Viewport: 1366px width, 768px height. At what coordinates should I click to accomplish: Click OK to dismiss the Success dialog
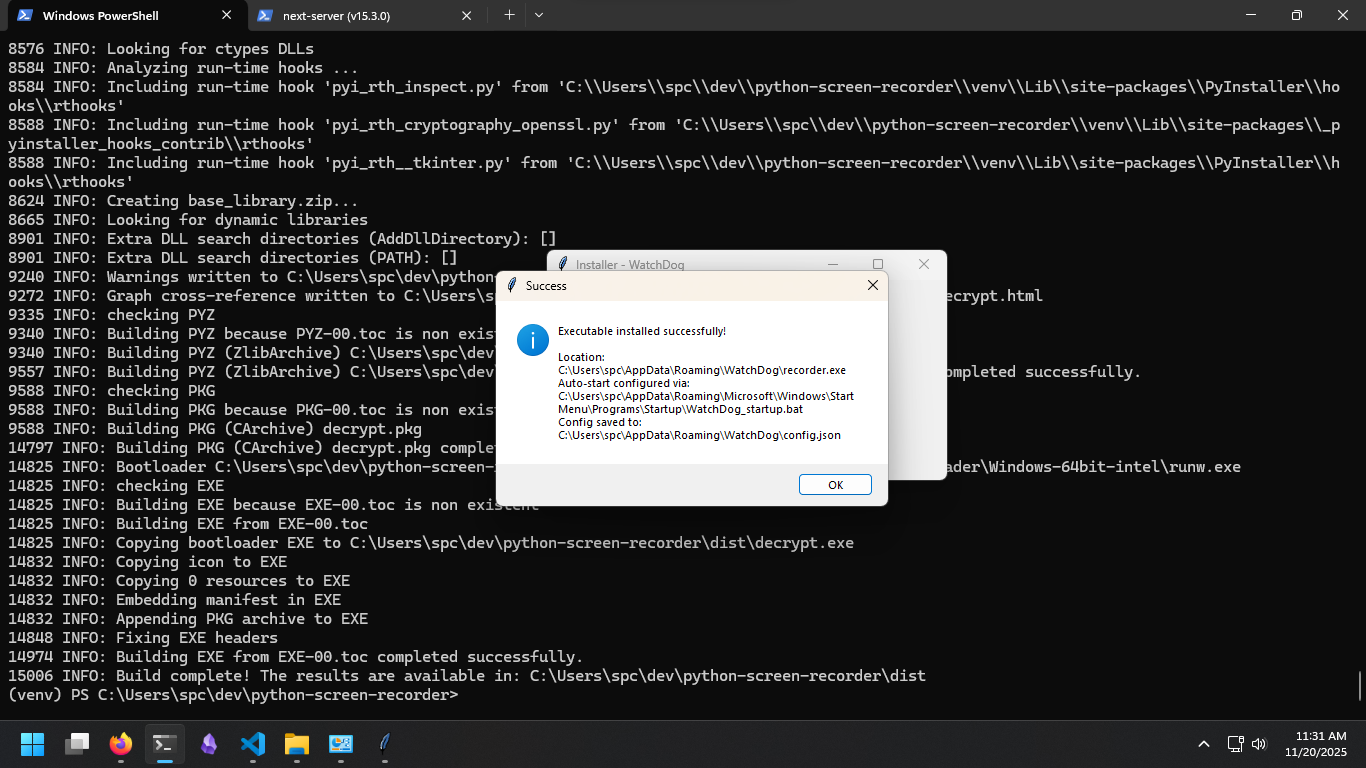[x=835, y=484]
